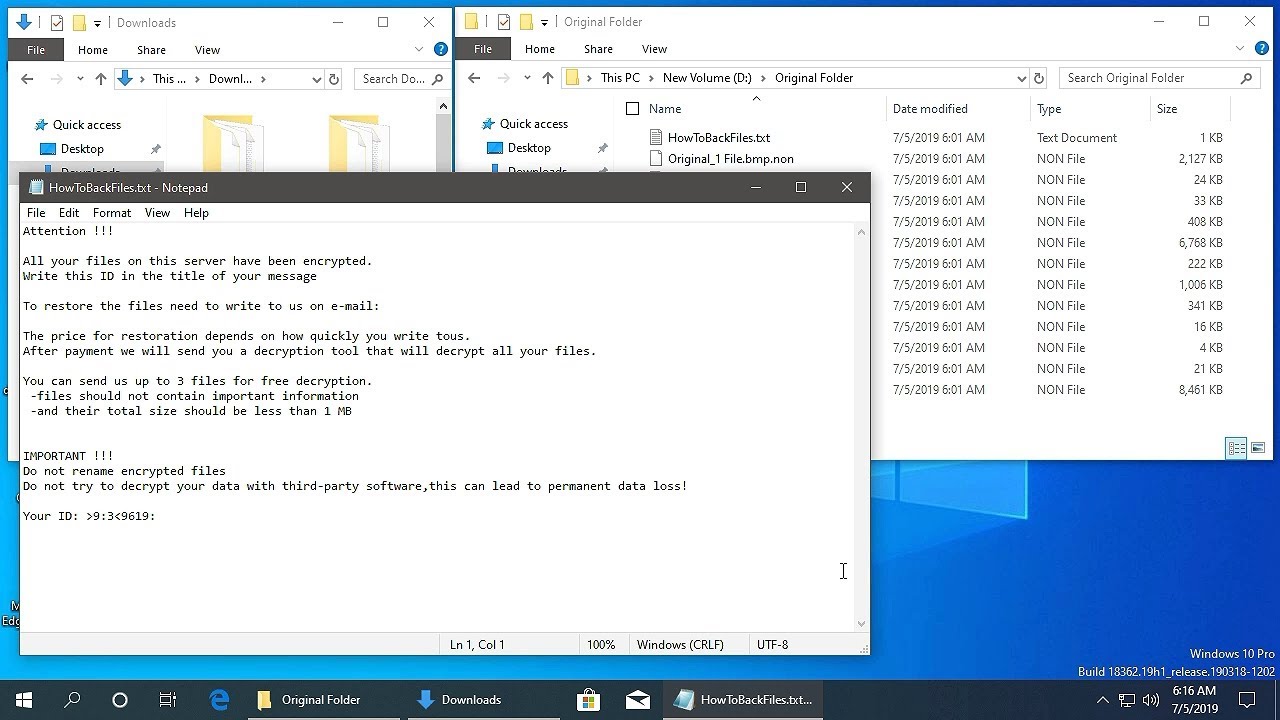
Task: Open Notepad File menu
Action: click(x=36, y=213)
